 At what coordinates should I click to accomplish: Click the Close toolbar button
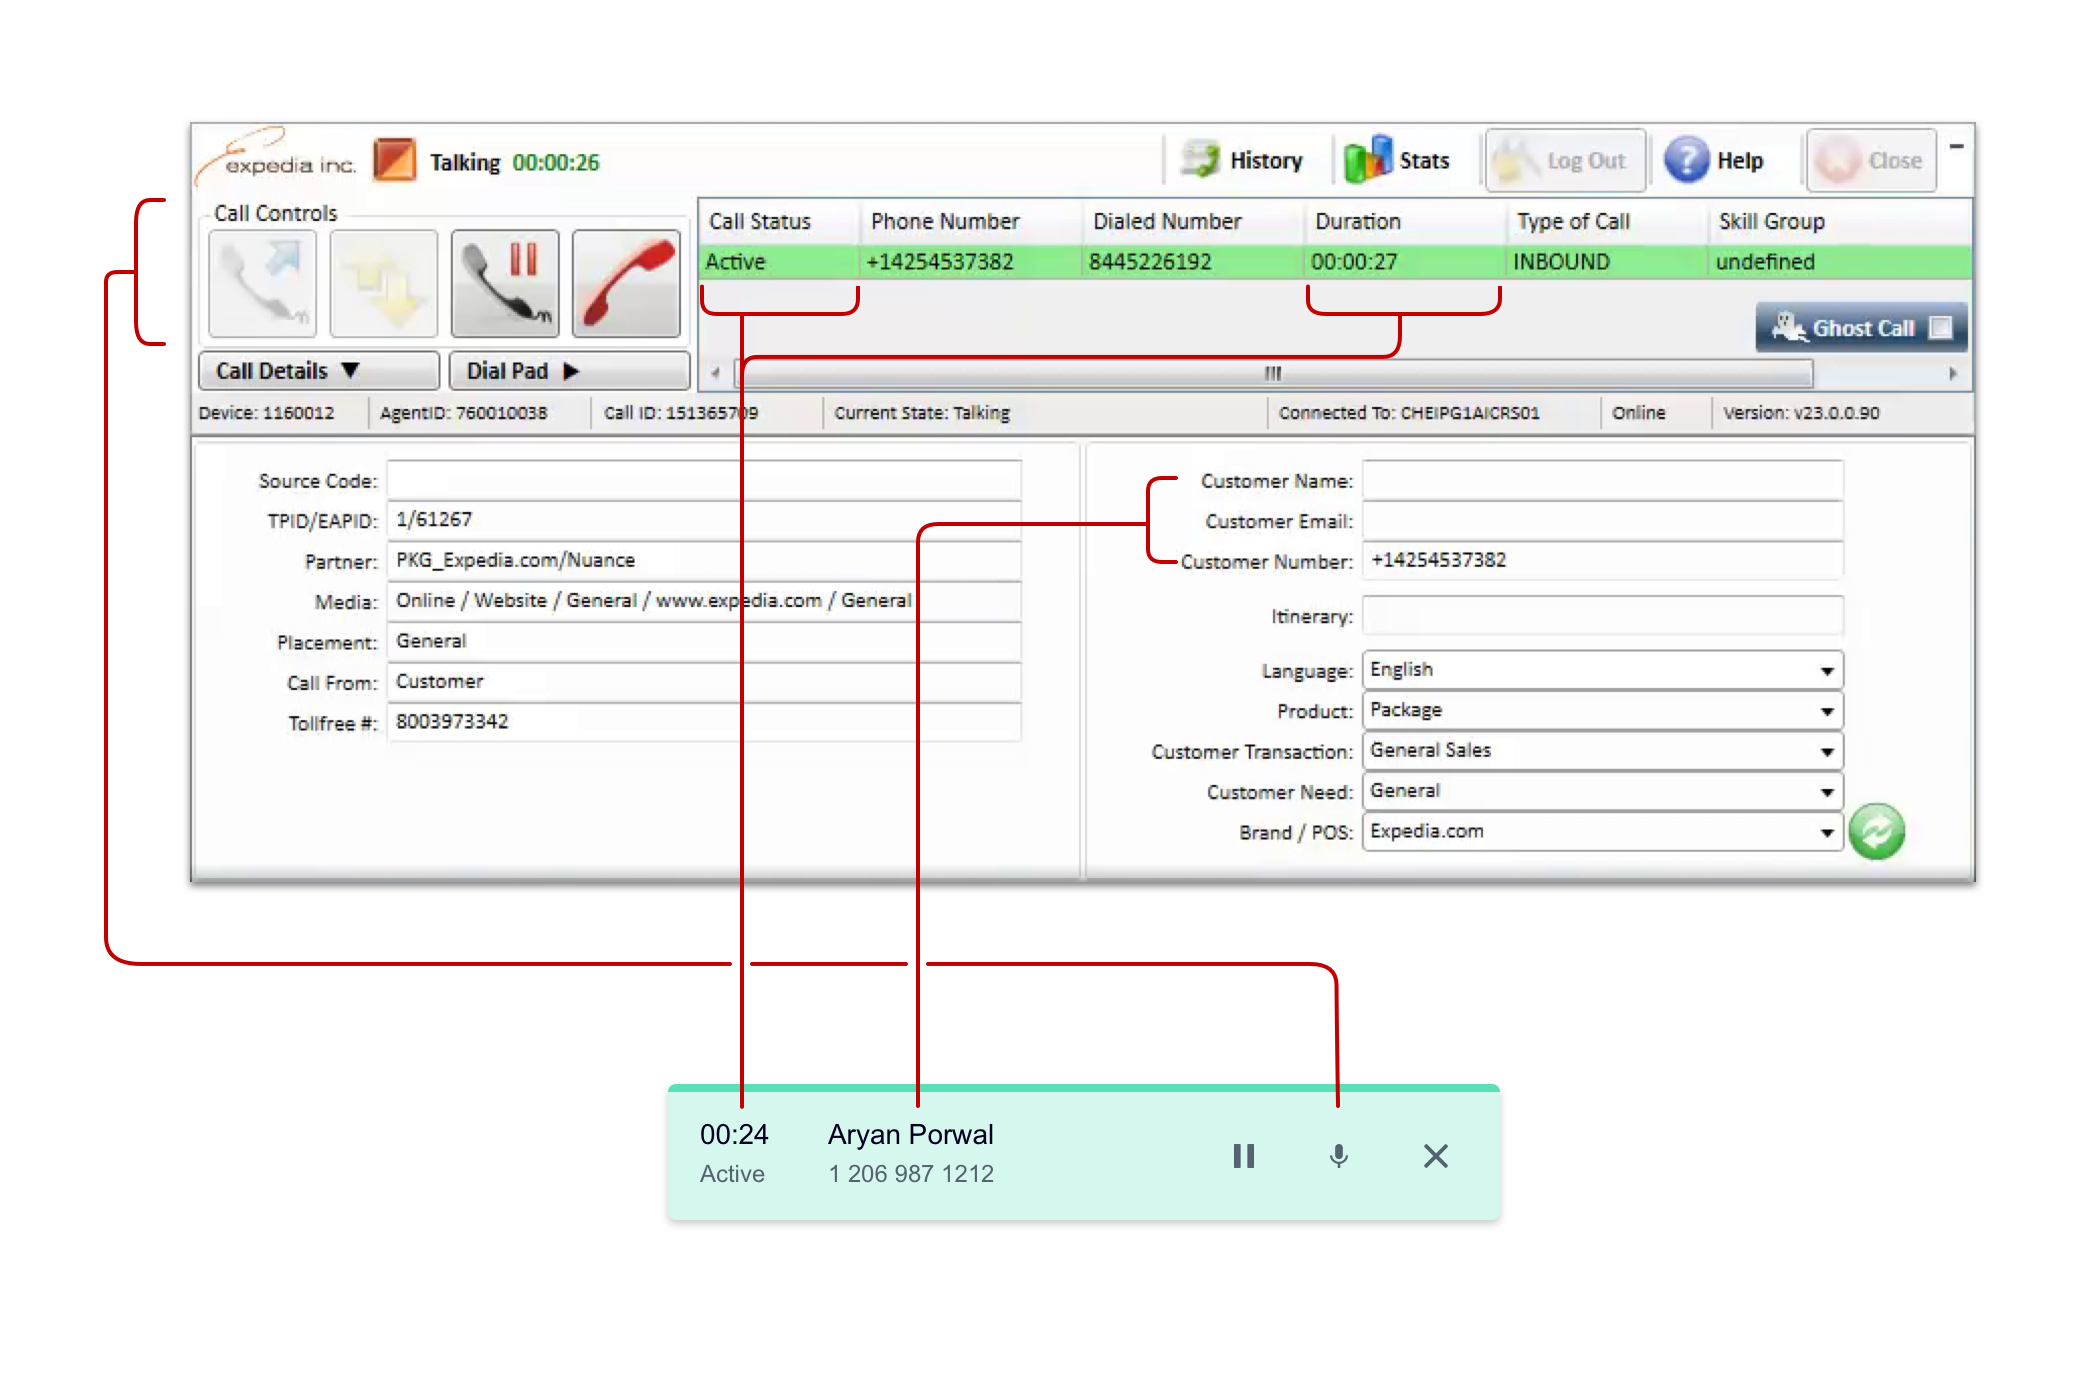(1871, 160)
